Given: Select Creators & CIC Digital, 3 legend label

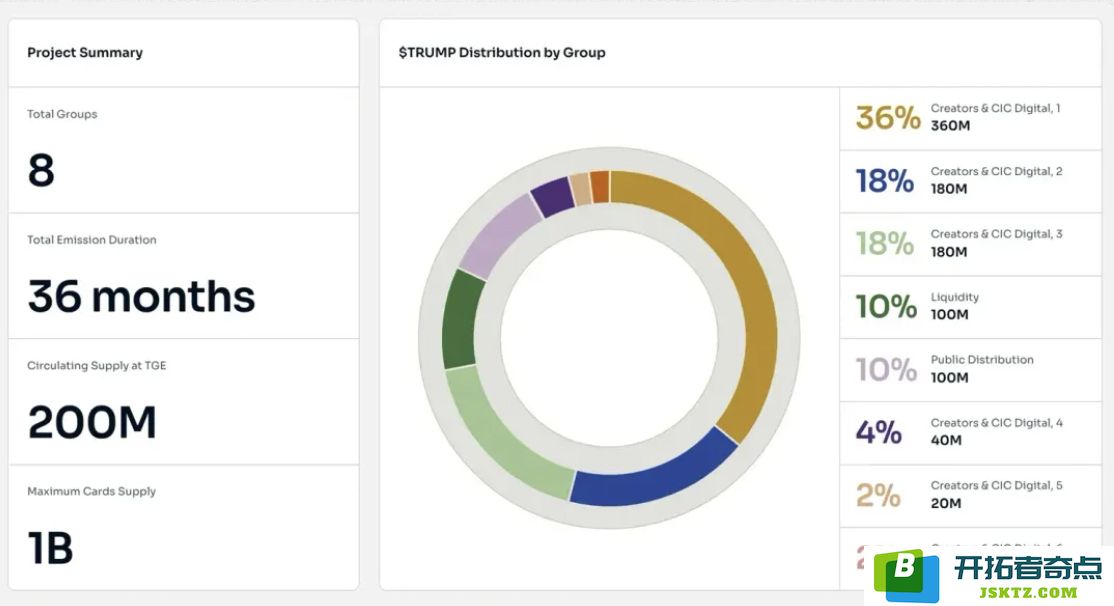Looking at the screenshot, I should [997, 234].
